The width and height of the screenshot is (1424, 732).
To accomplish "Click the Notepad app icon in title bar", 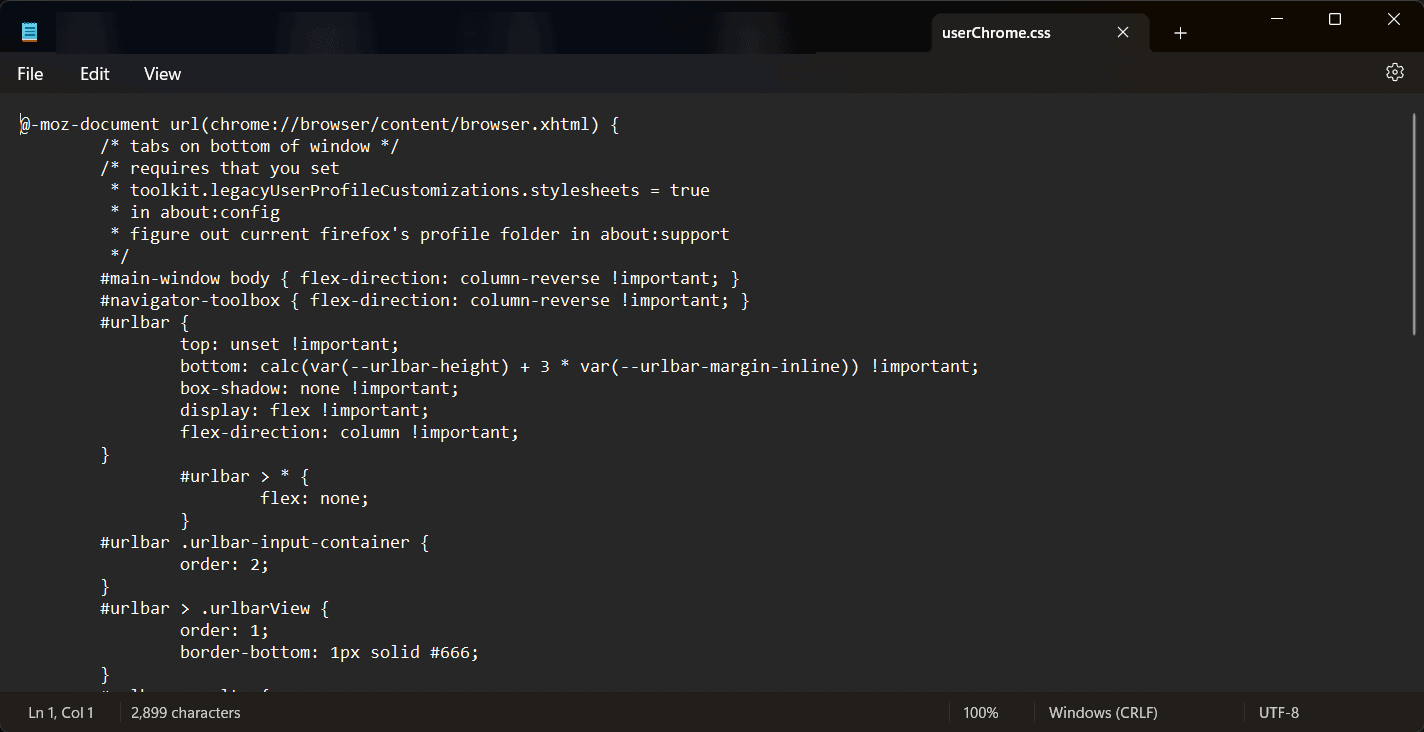I will point(30,32).
